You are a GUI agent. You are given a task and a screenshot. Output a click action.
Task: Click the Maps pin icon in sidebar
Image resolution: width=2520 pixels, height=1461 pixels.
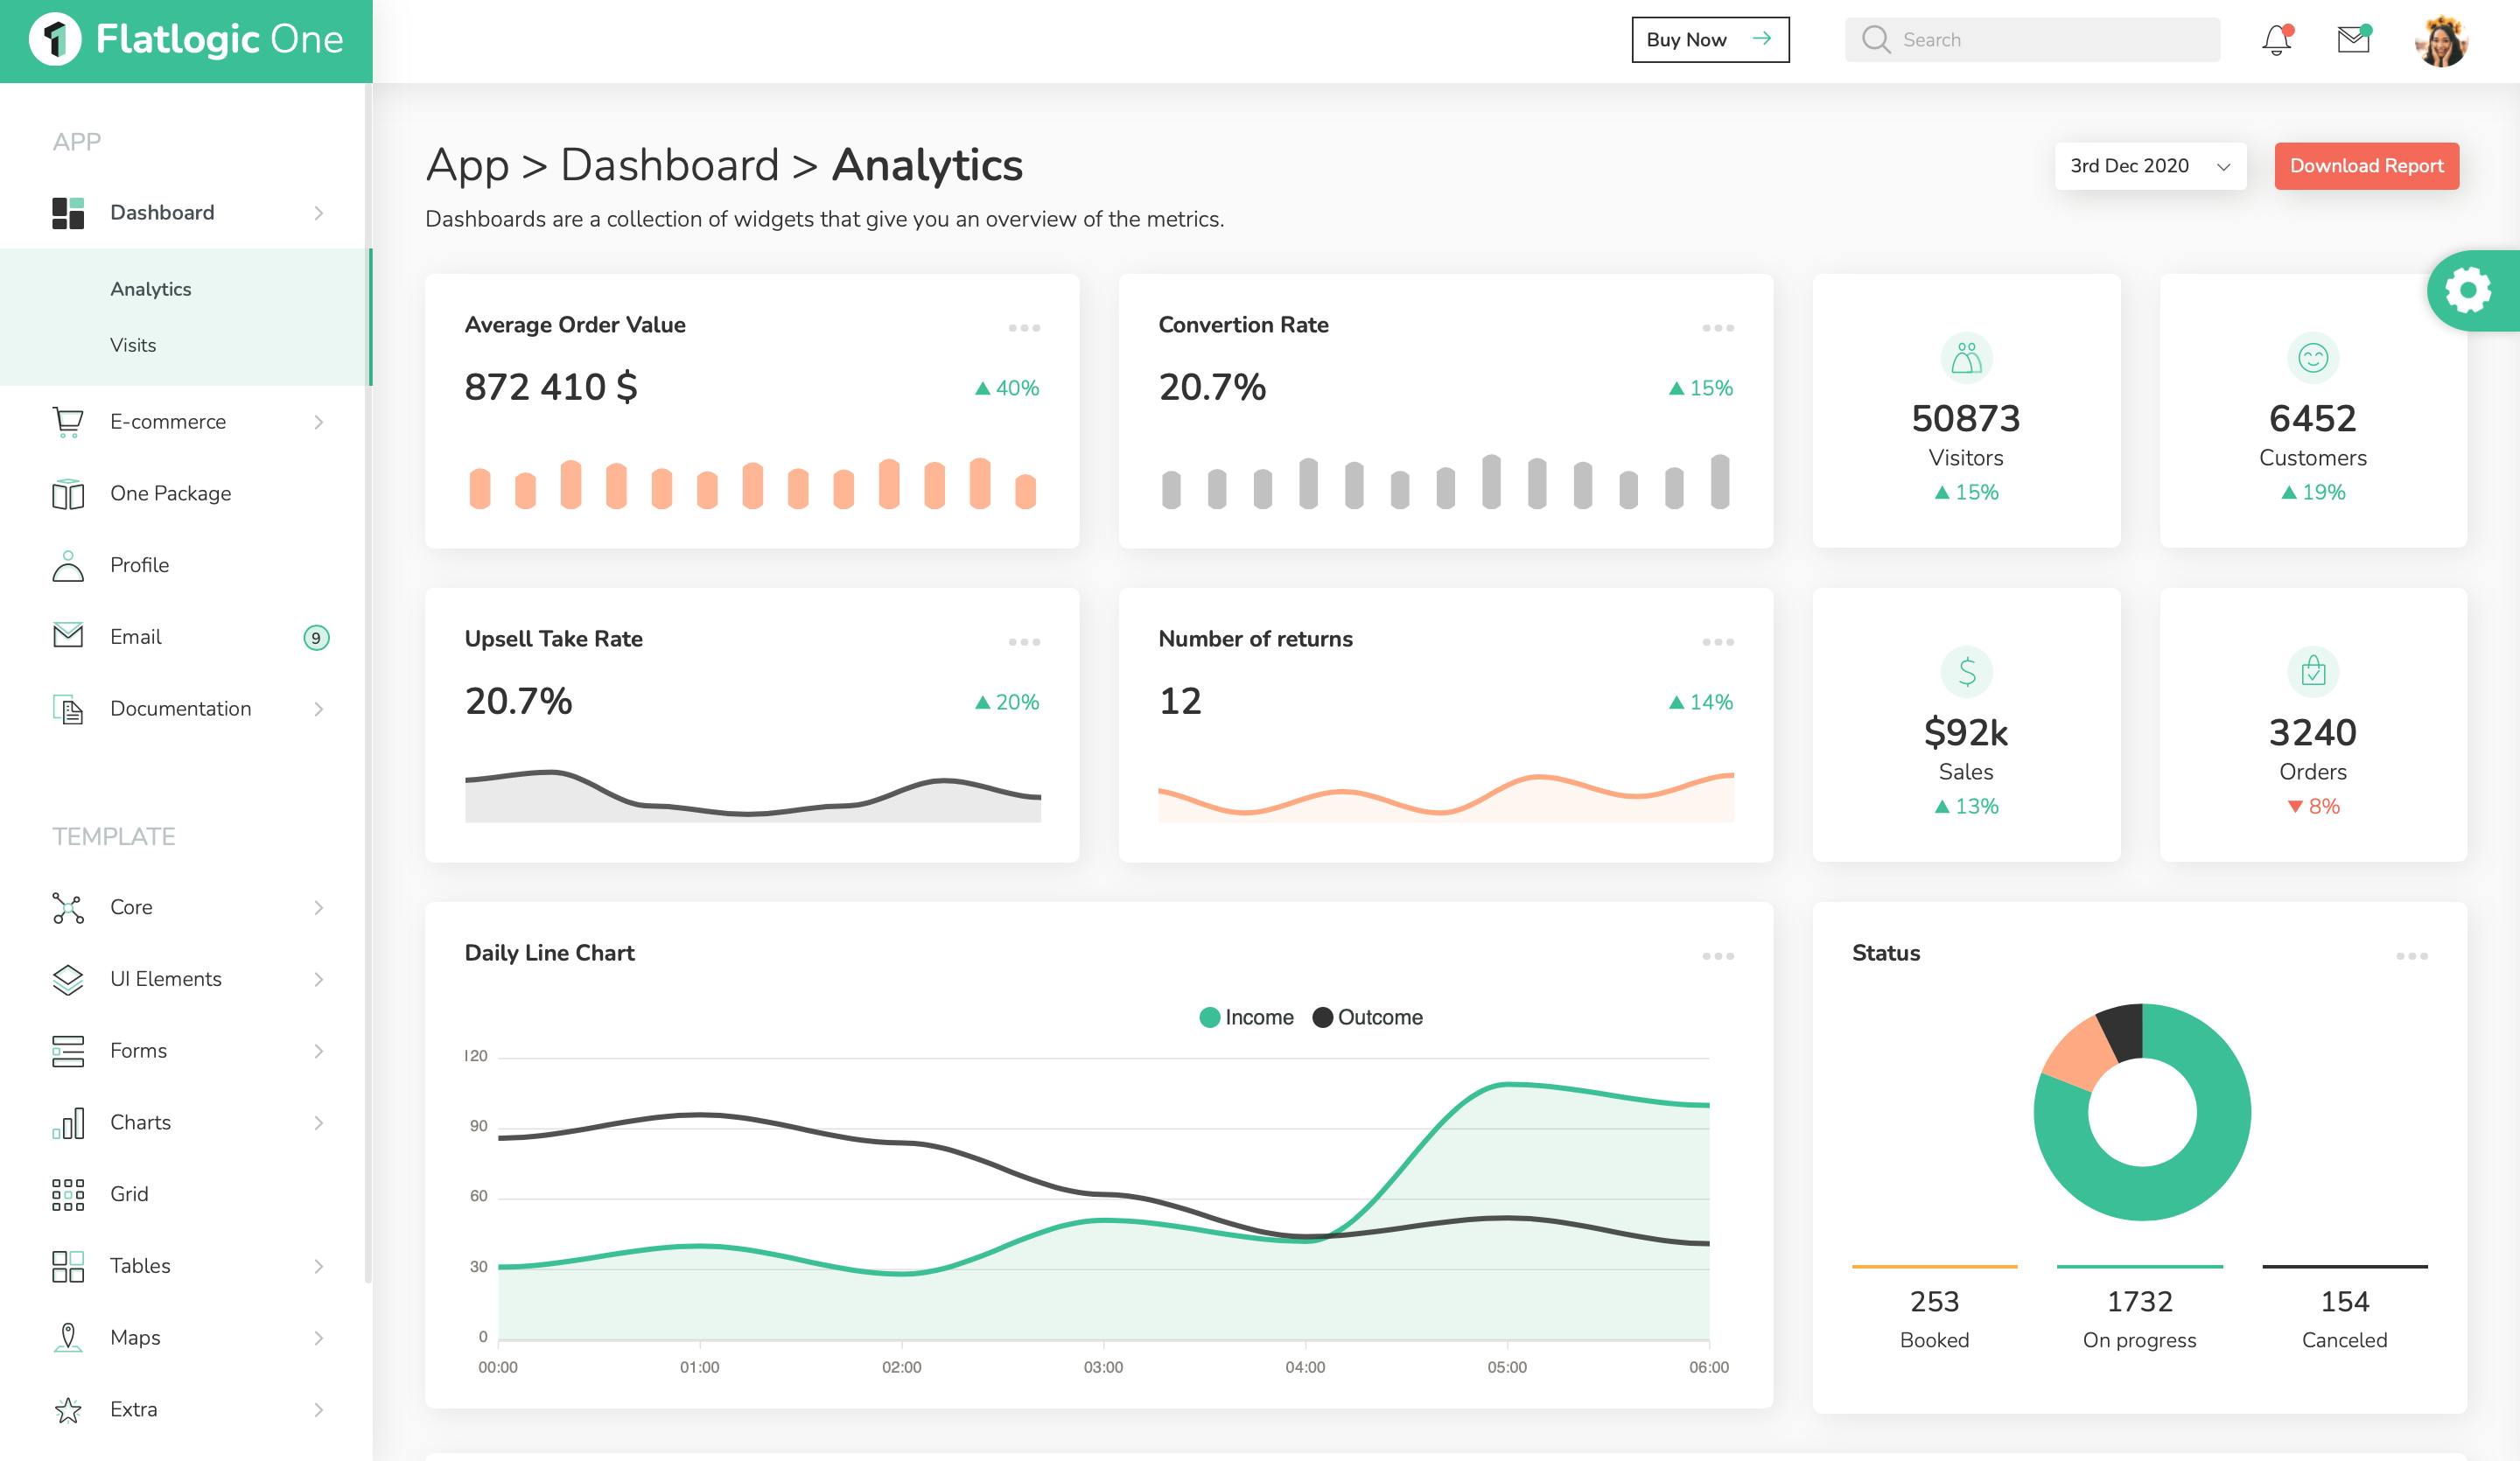click(x=68, y=1338)
